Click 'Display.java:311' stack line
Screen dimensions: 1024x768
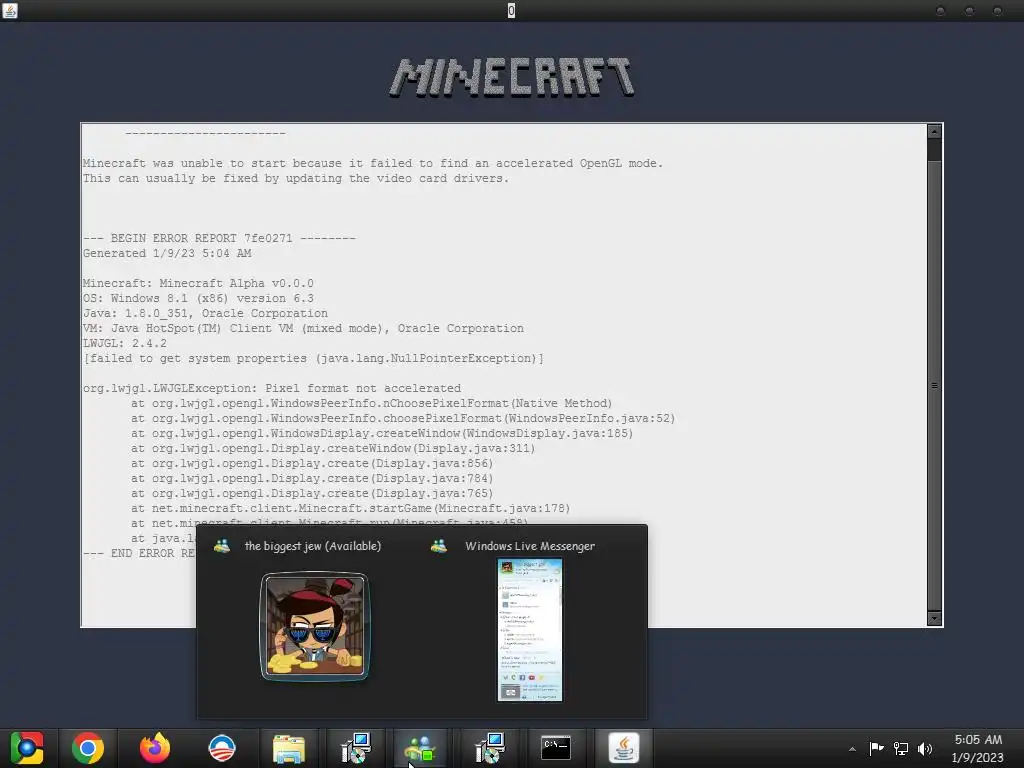tap(333, 449)
